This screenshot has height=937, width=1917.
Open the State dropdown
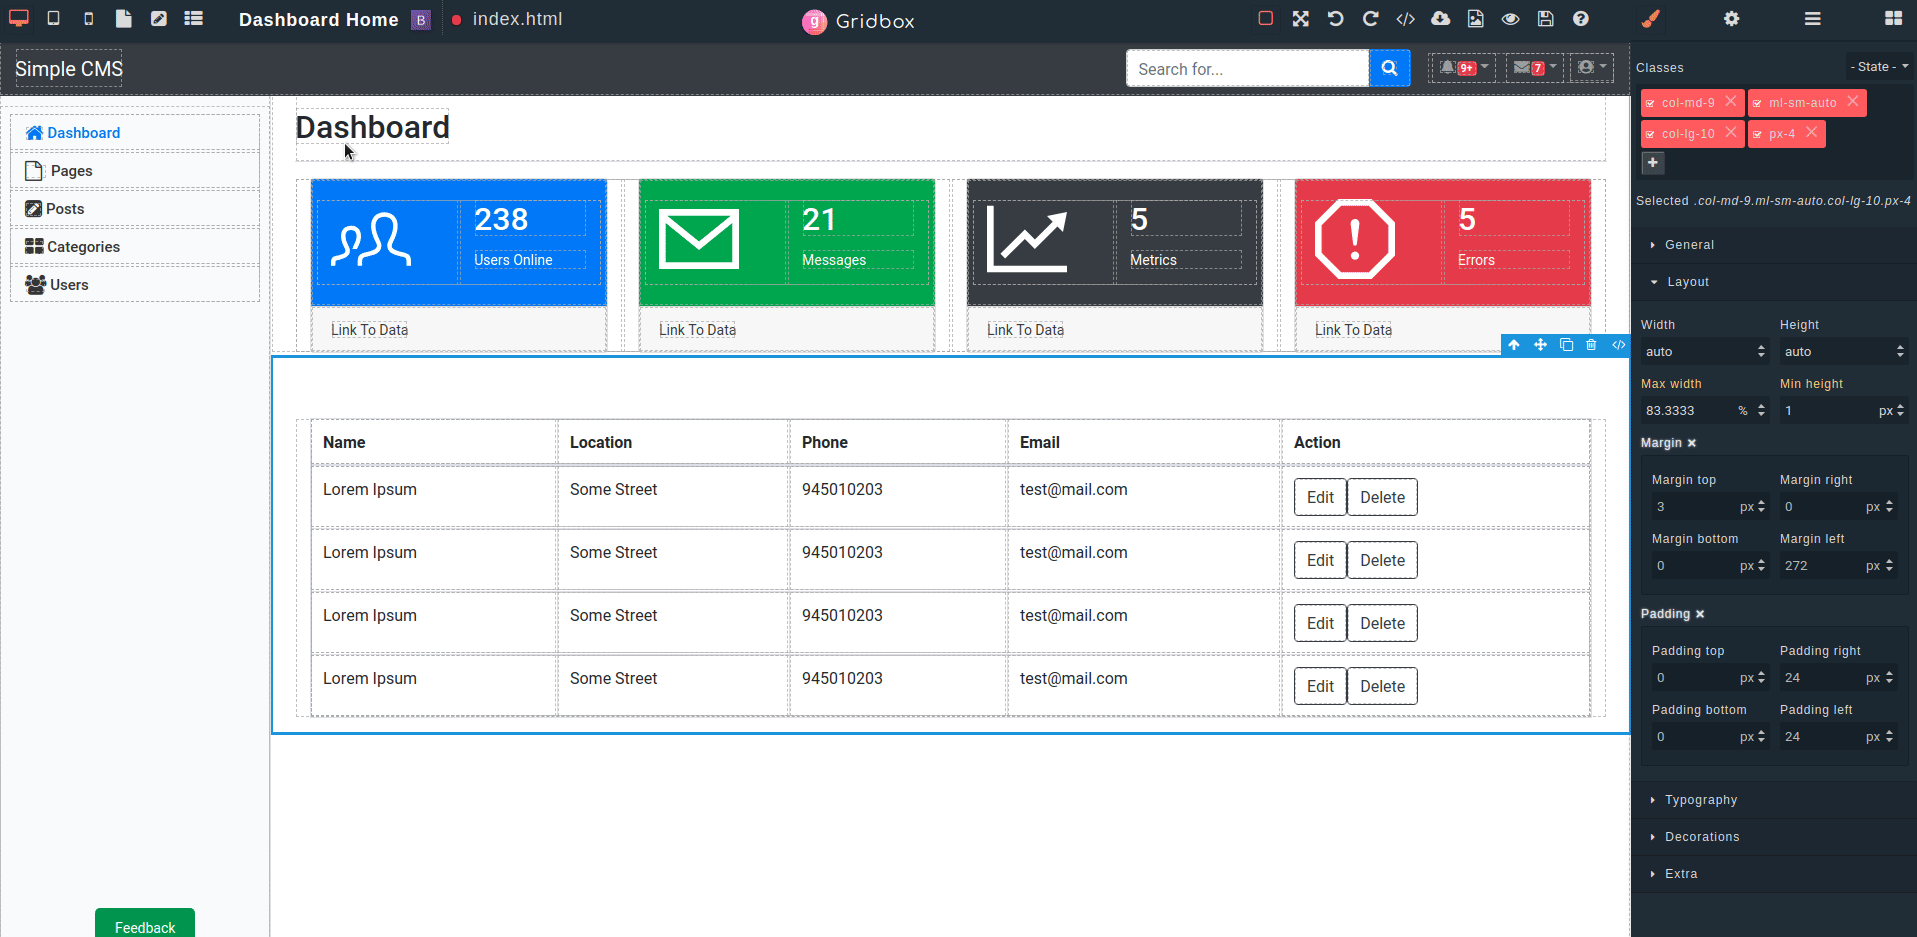1879,66
